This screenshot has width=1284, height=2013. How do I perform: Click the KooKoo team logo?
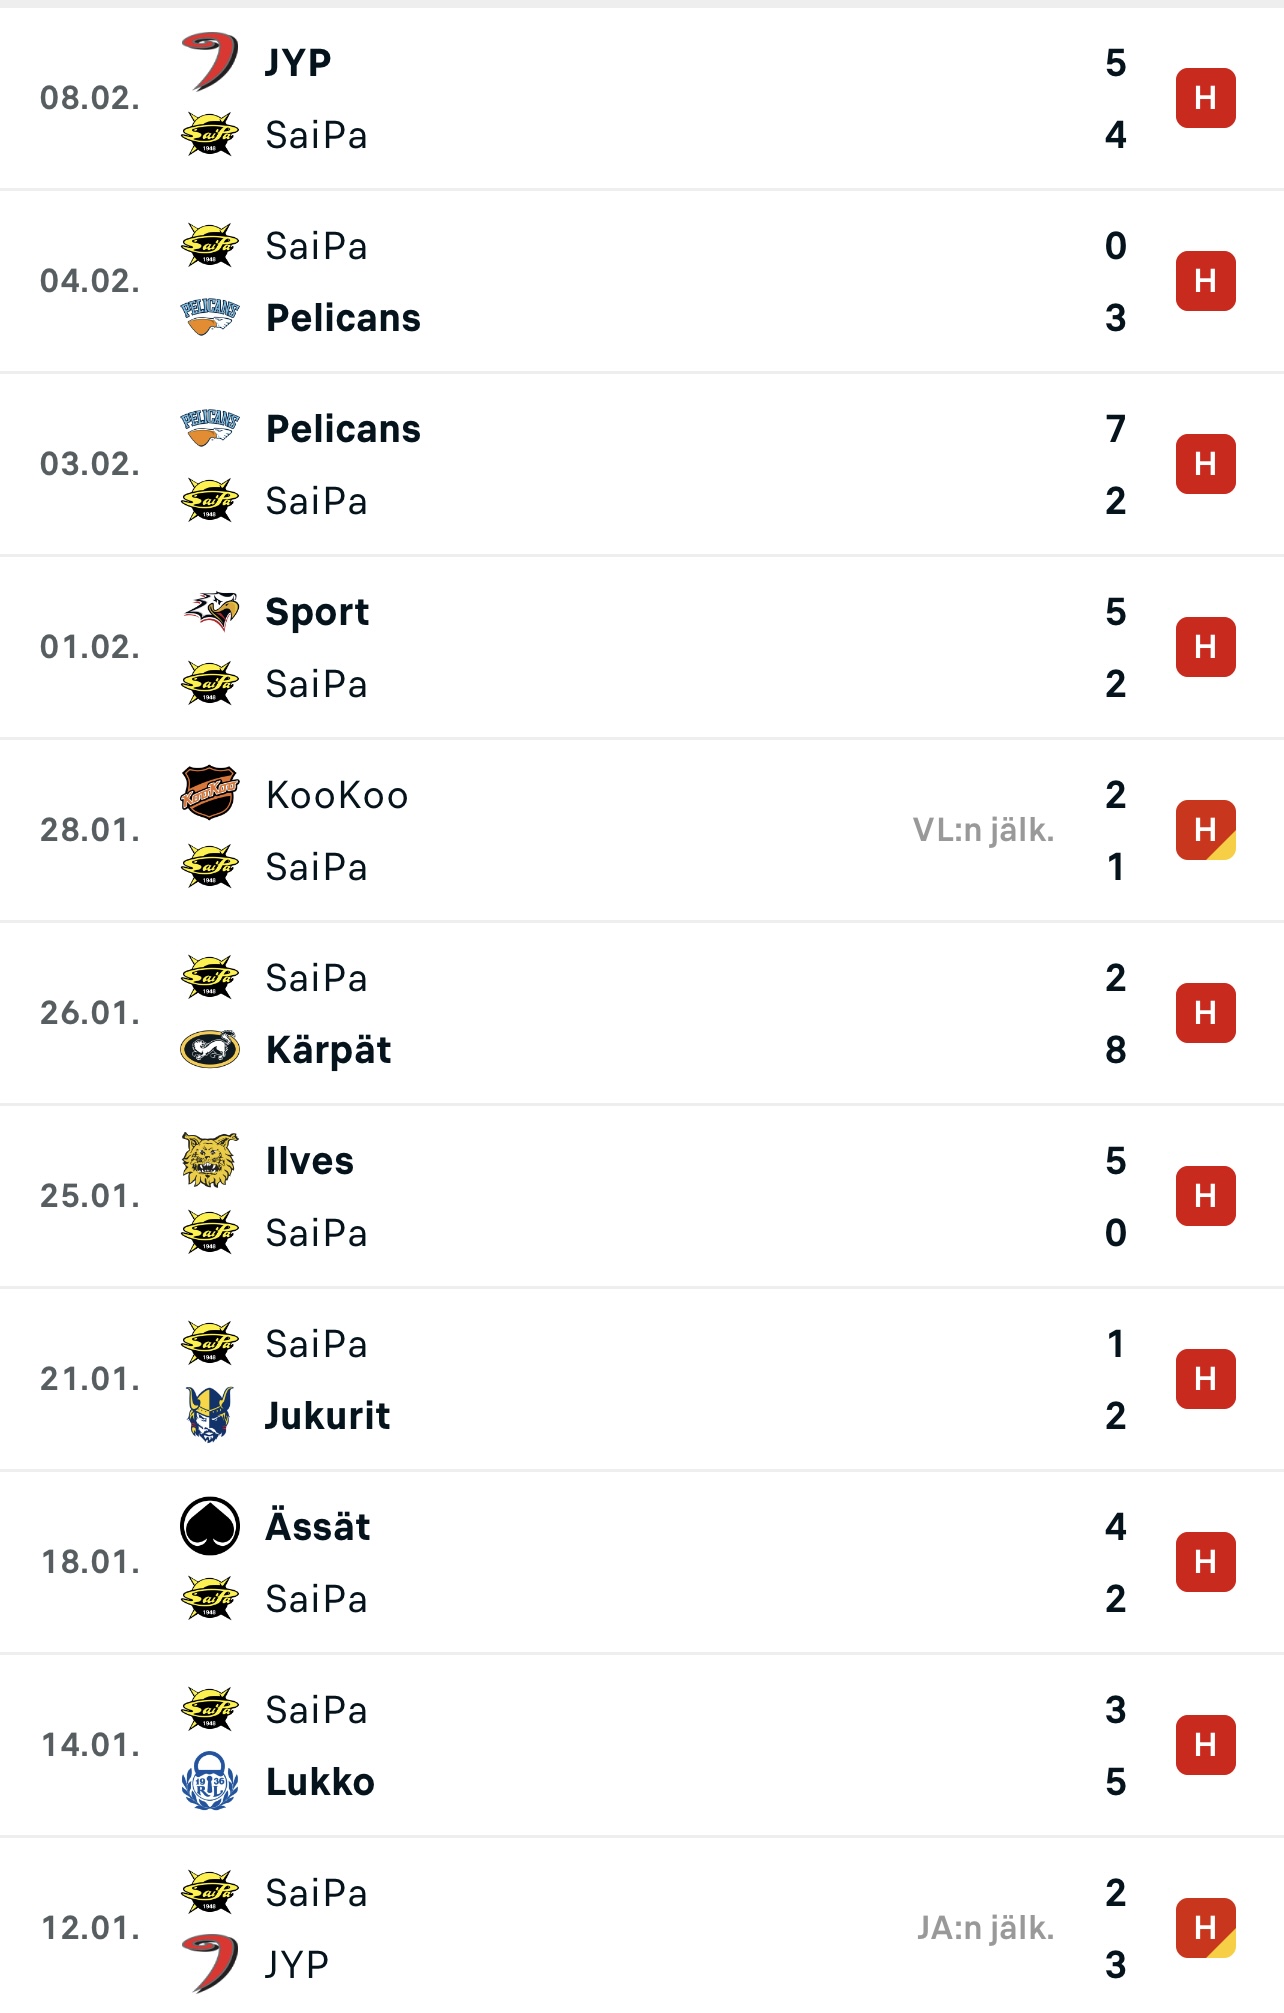tap(210, 794)
